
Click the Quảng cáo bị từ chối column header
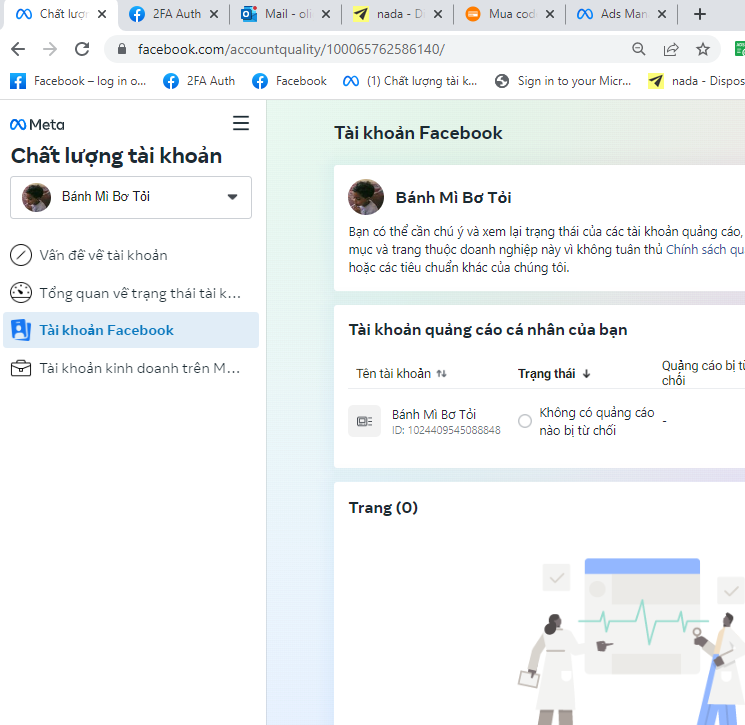pyautogui.click(x=703, y=373)
